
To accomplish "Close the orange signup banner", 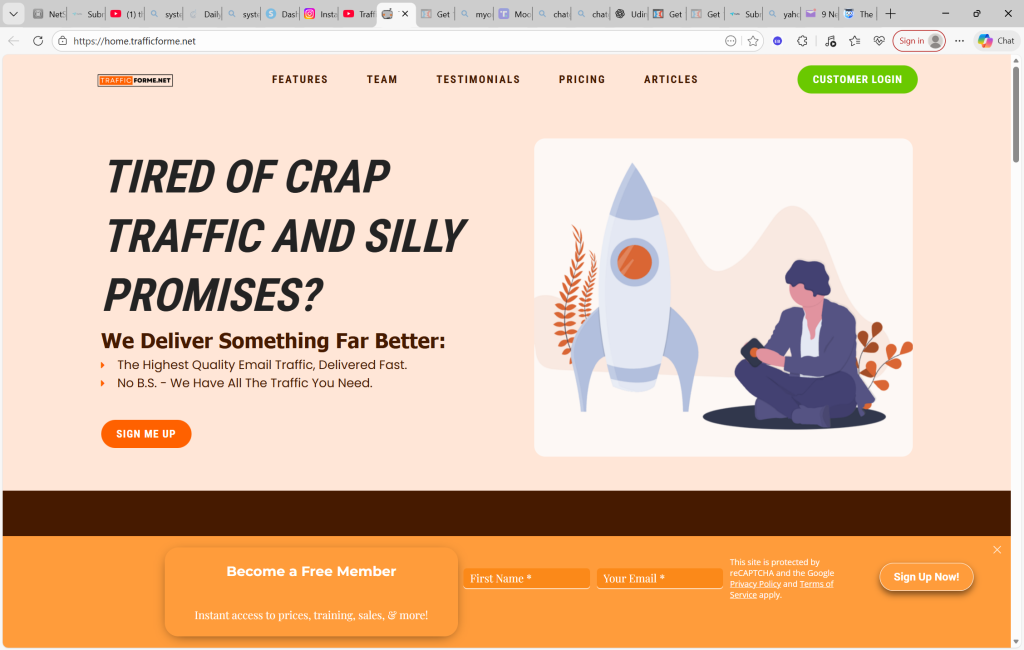I will (x=997, y=550).
